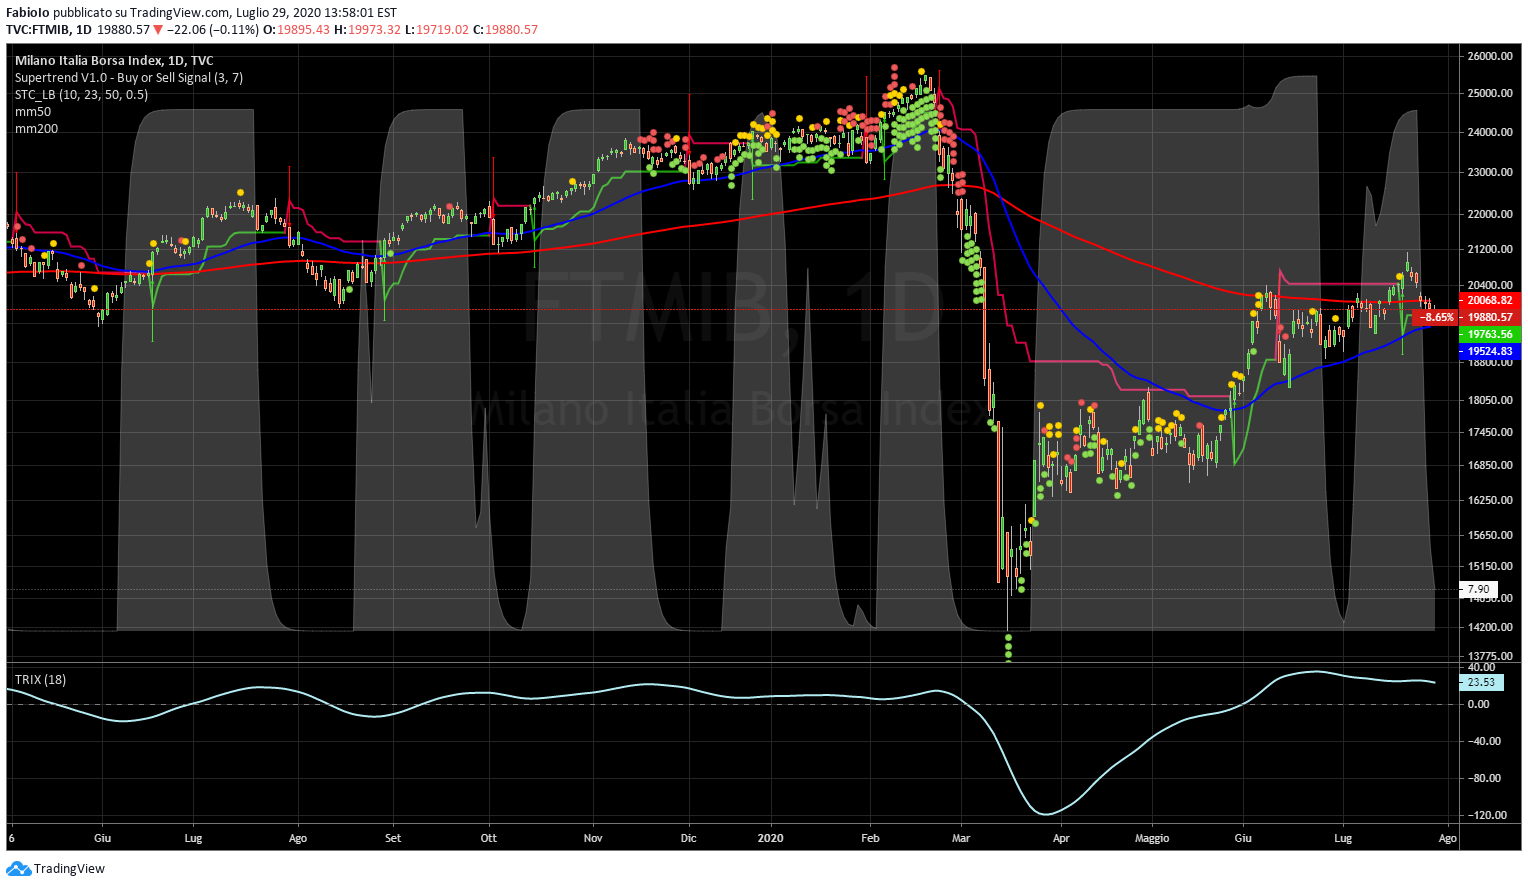Click 16850.00 on the price axis
This screenshot has width=1528, height=887.
(x=1490, y=465)
